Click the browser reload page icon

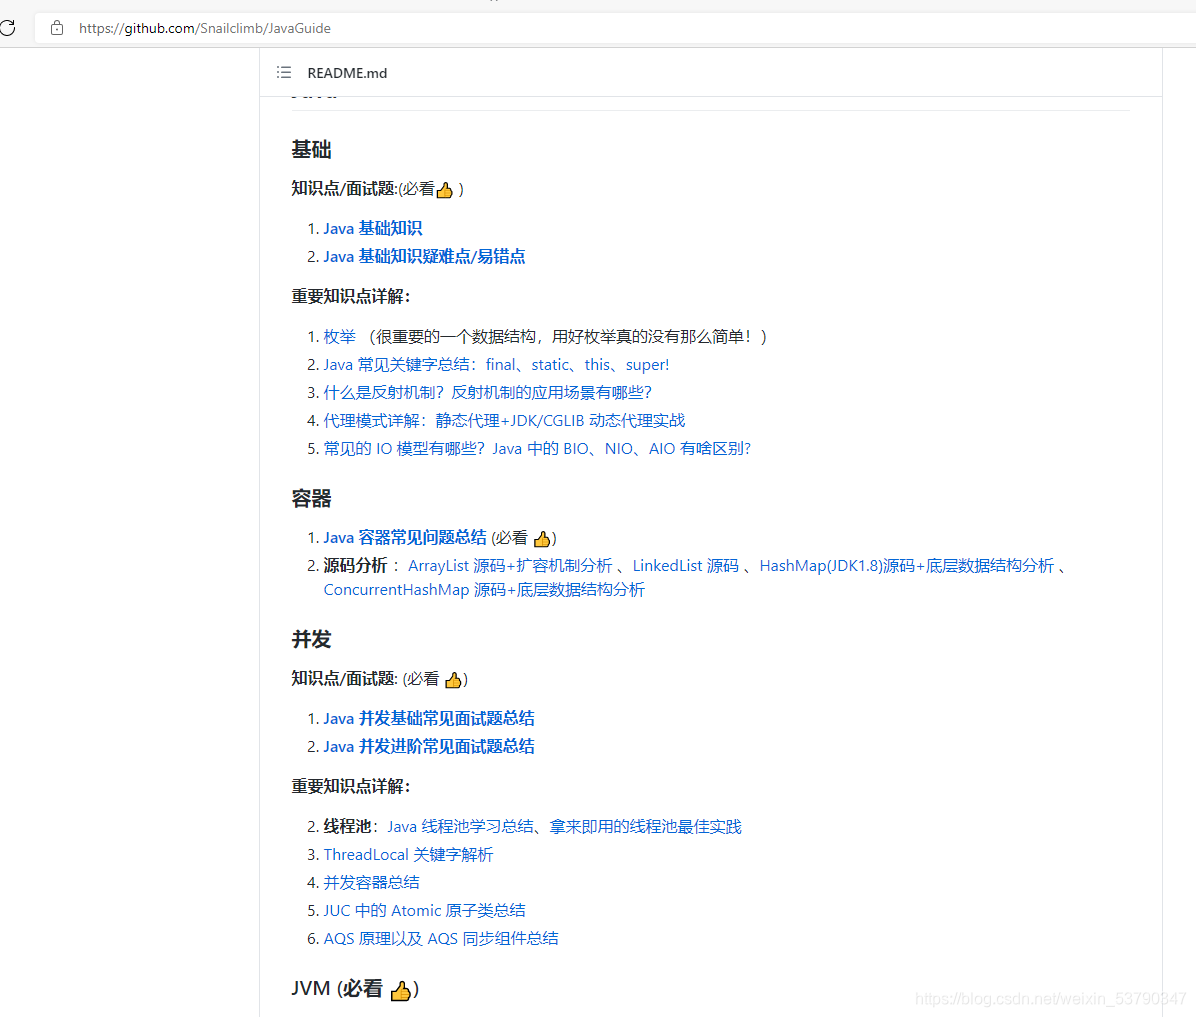pyautogui.click(x=8, y=27)
